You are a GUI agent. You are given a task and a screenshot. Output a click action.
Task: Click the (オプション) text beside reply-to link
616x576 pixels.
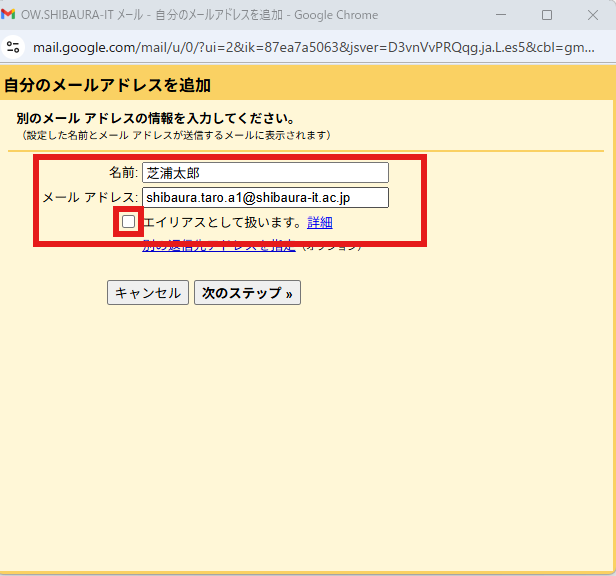pos(332,246)
